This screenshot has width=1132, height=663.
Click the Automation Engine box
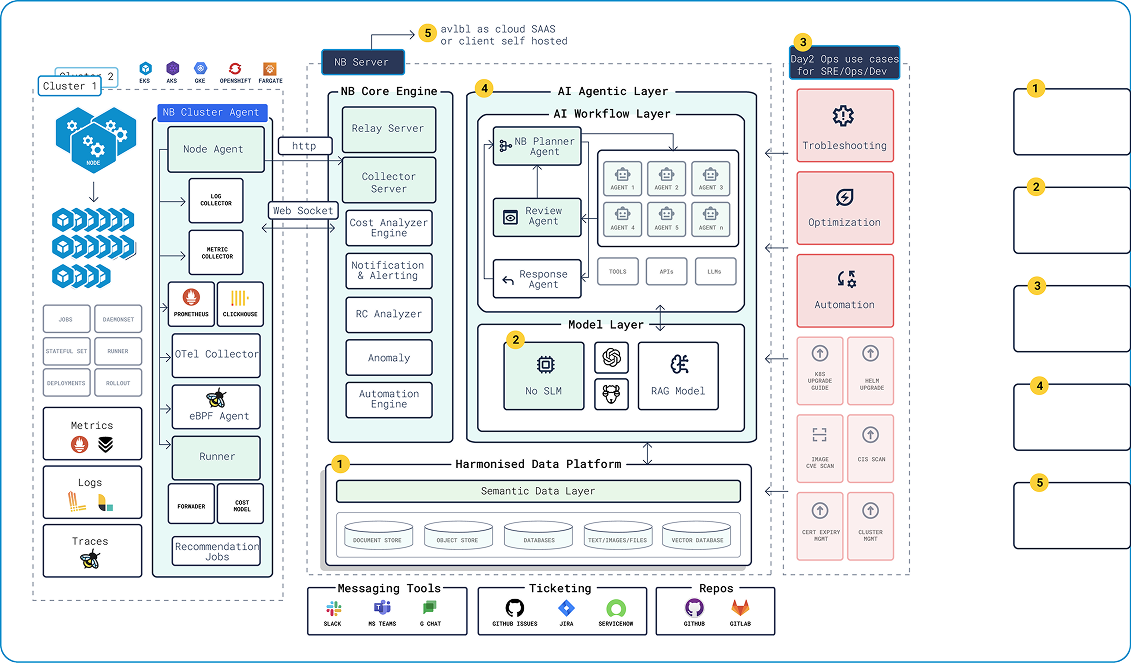pos(389,399)
